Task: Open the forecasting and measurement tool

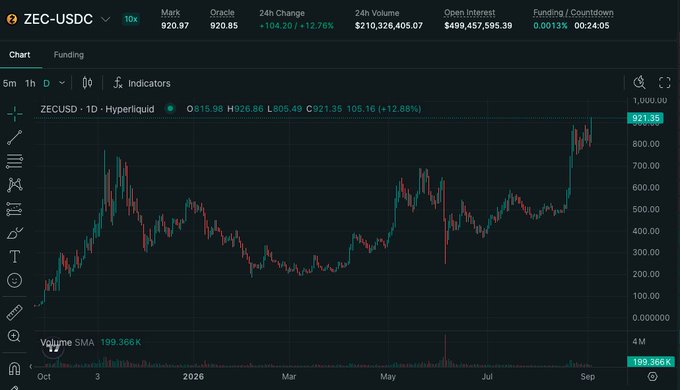Action: point(14,209)
